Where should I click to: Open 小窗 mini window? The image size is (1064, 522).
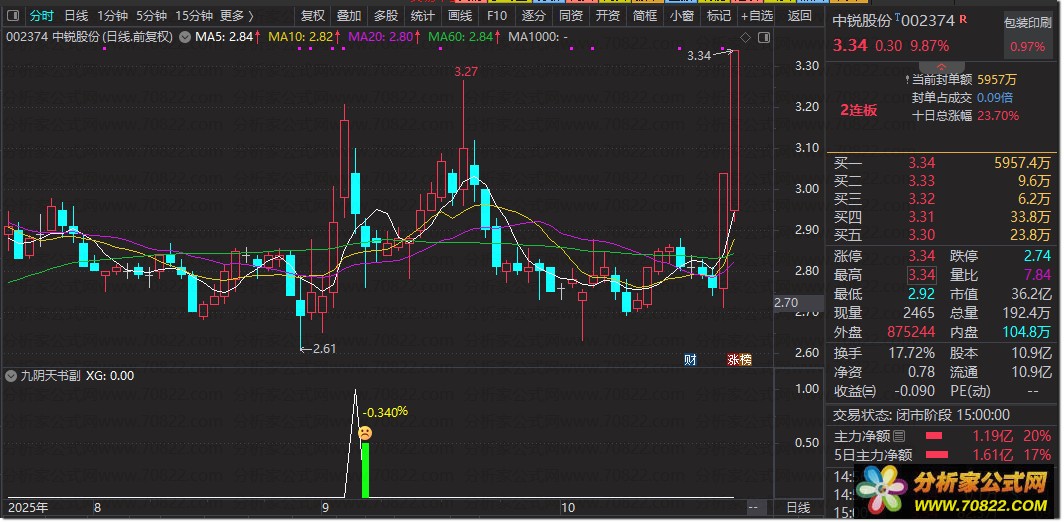(681, 16)
